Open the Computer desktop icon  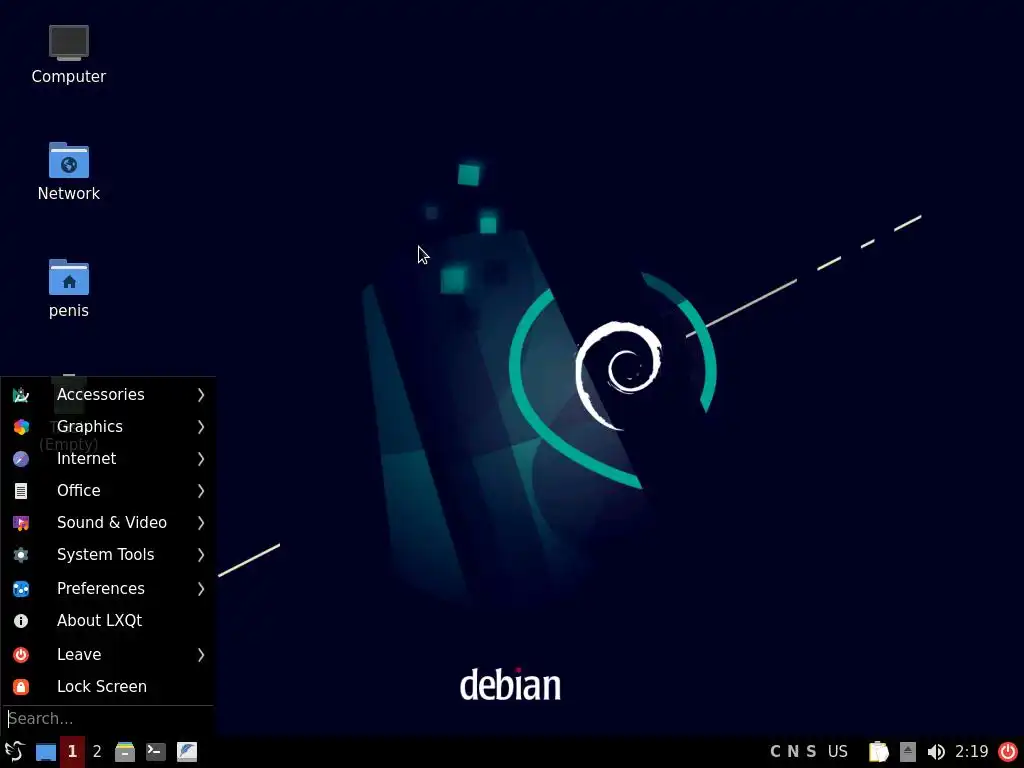[x=69, y=55]
